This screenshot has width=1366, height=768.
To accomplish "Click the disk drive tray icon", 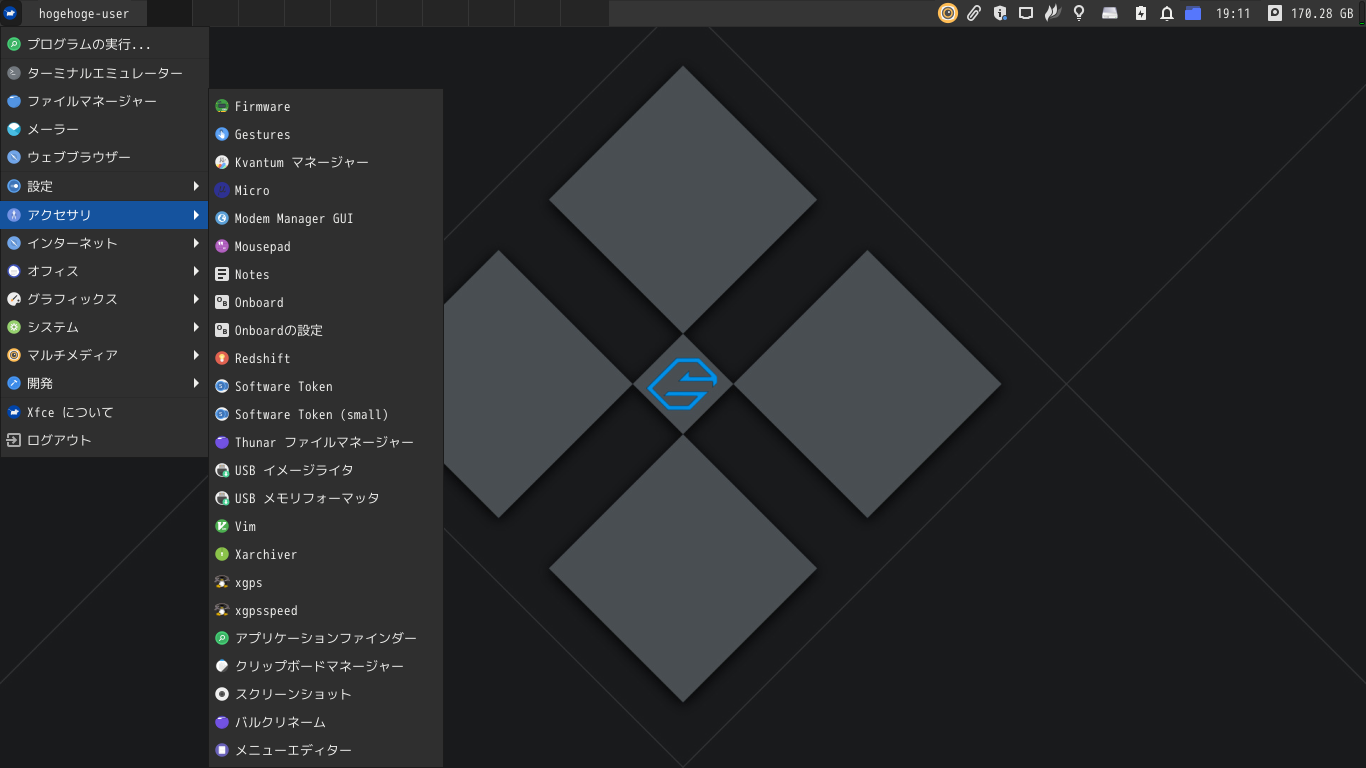I will pyautogui.click(x=1110, y=13).
